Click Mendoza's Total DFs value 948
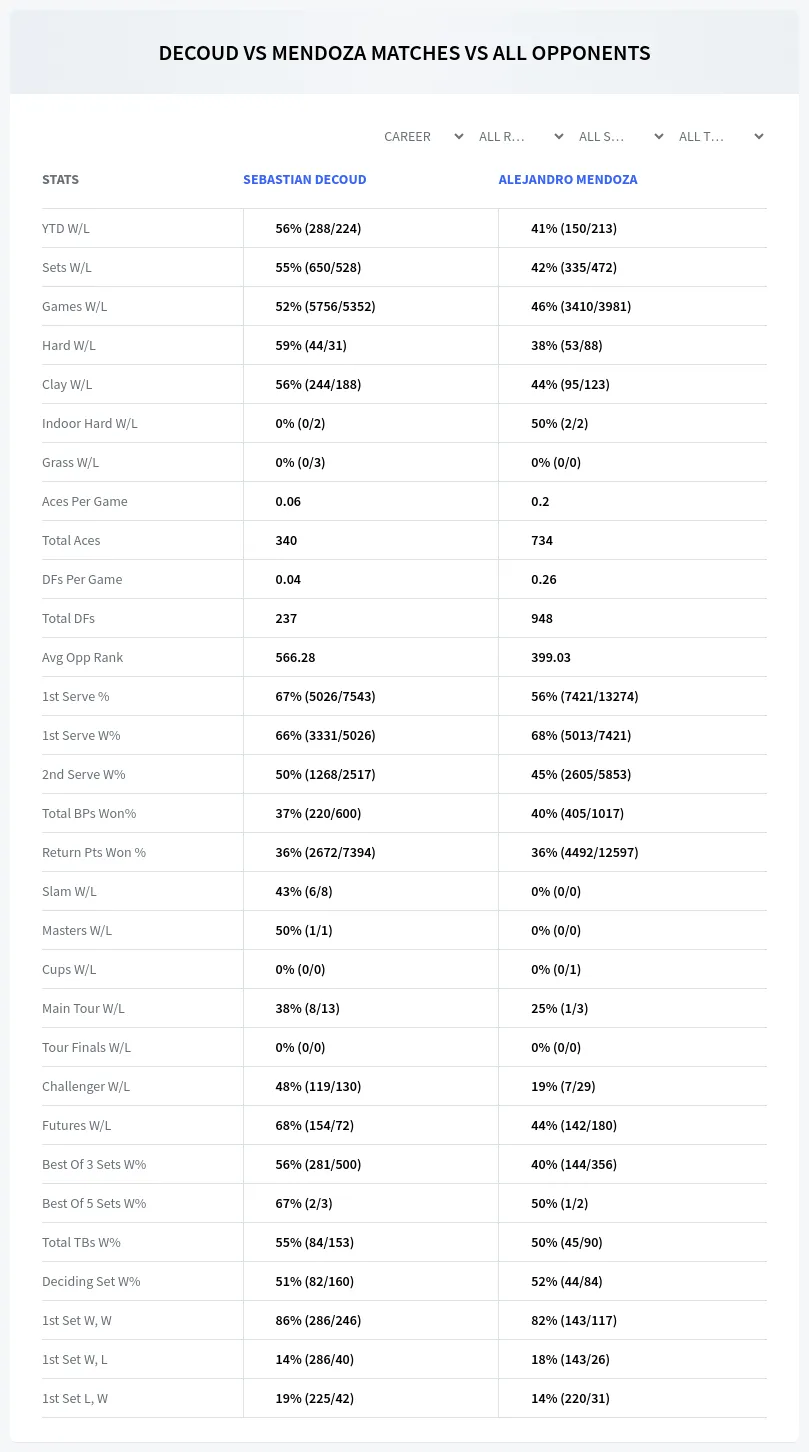The height and width of the screenshot is (1452, 809). click(542, 618)
